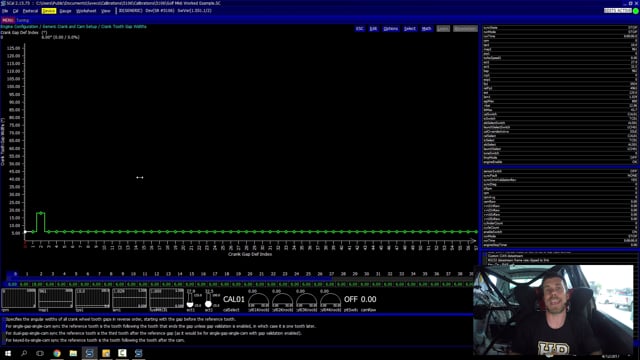The image size is (640, 360).
Task: Click the CAL01 calSelect readout
Action: [x=233, y=301]
